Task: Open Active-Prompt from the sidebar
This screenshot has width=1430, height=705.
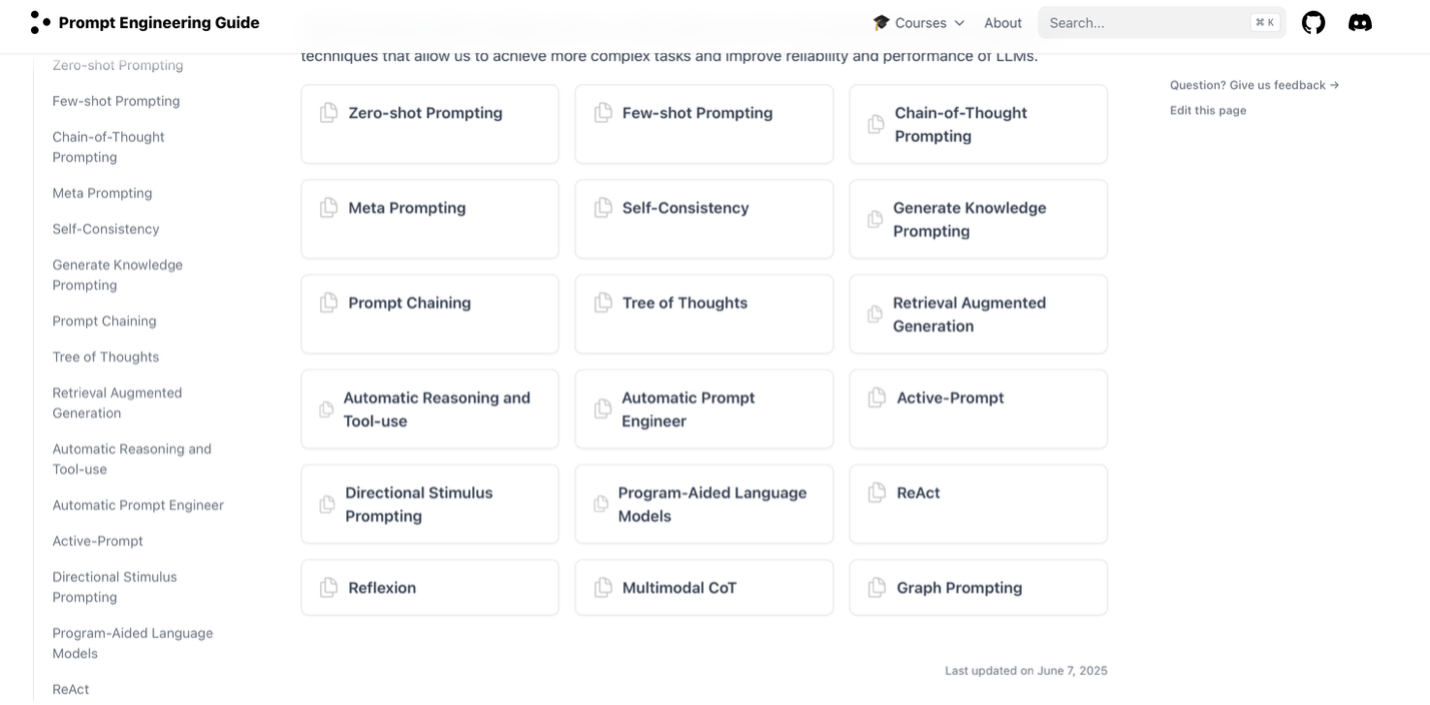Action: 98,540
